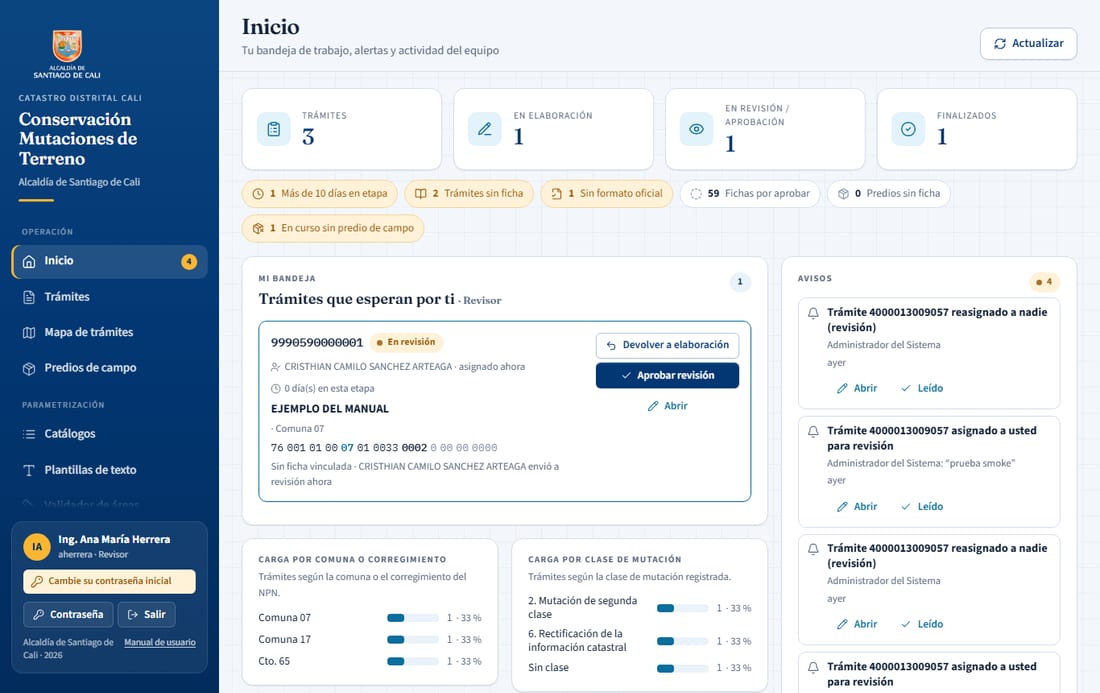Click the book icon in Trámites sin ficha chip

pos(420,194)
